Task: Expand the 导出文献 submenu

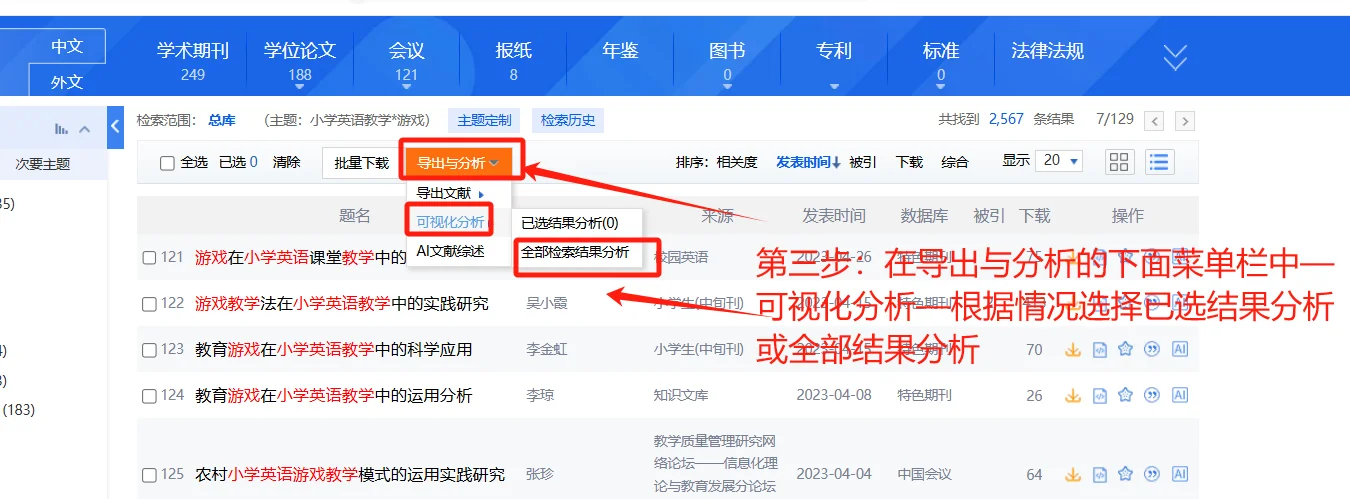Action: pyautogui.click(x=450, y=193)
